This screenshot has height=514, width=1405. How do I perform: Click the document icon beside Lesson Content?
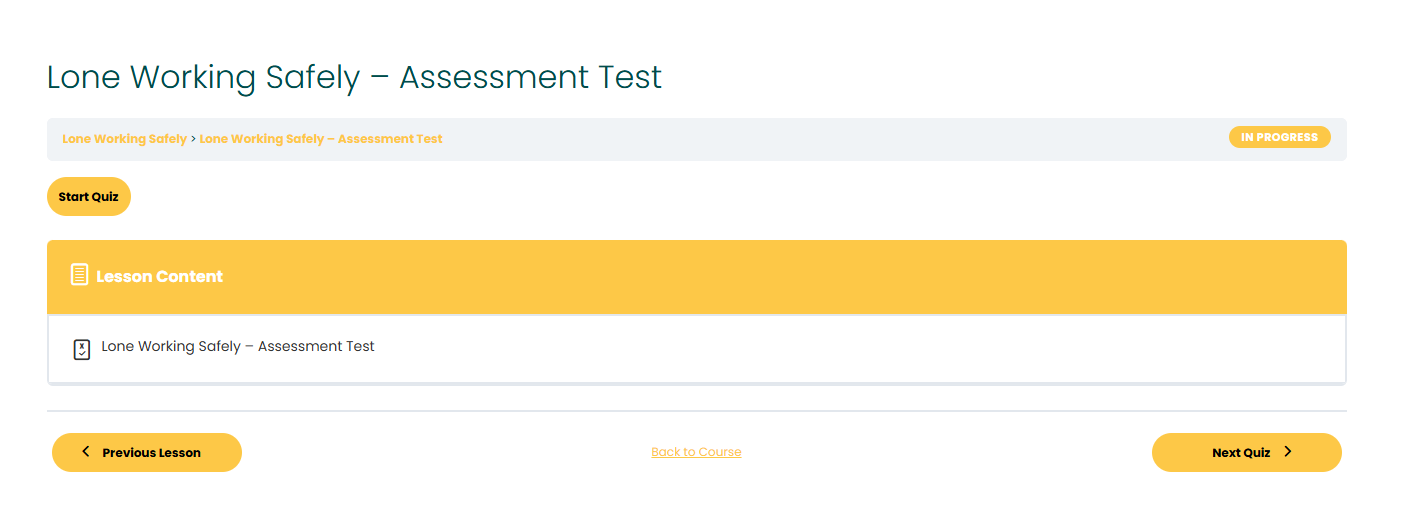(x=79, y=275)
